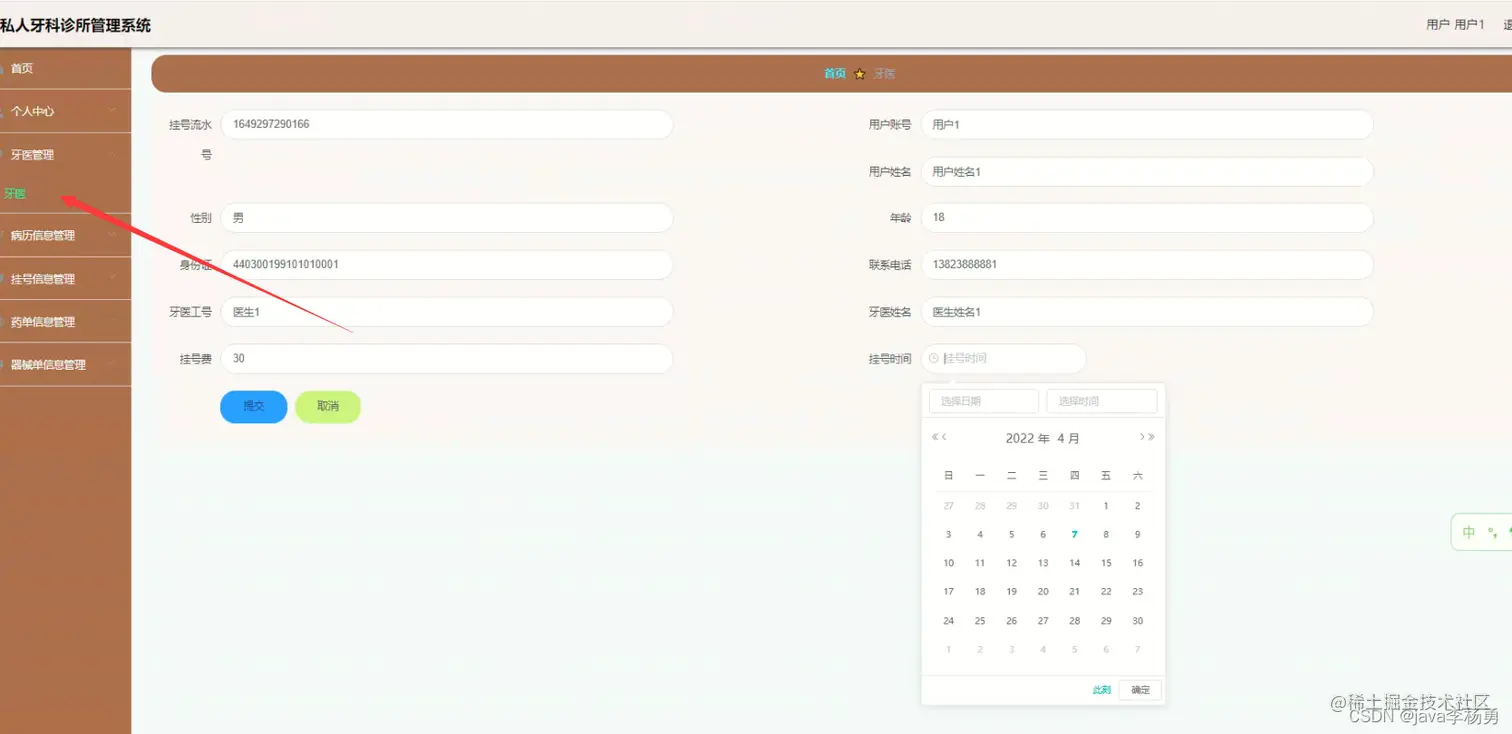Expand the 个人中心 sidebar menu arrow
This screenshot has width=1512, height=734.
(x=113, y=111)
